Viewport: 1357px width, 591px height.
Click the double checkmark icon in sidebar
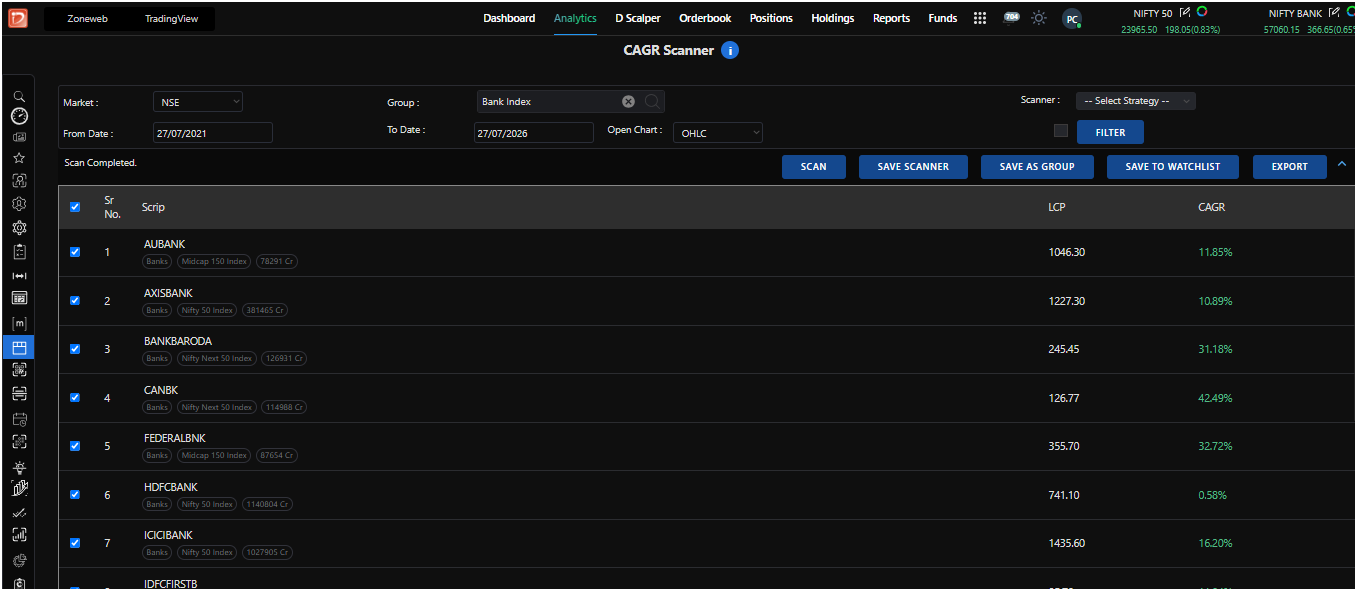[x=19, y=513]
